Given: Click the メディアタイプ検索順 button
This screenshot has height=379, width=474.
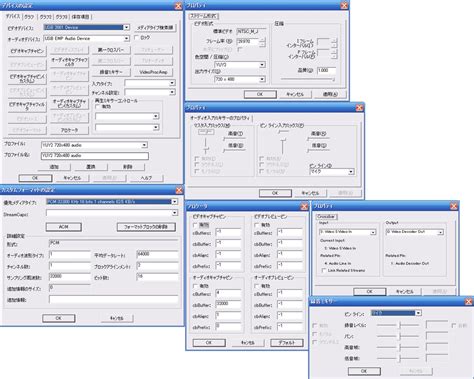Looking at the screenshot, I should (x=155, y=28).
